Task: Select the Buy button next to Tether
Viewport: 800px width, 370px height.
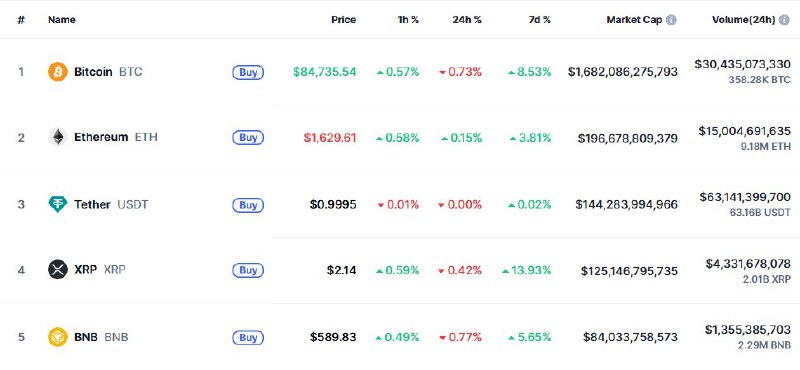Action: point(248,205)
